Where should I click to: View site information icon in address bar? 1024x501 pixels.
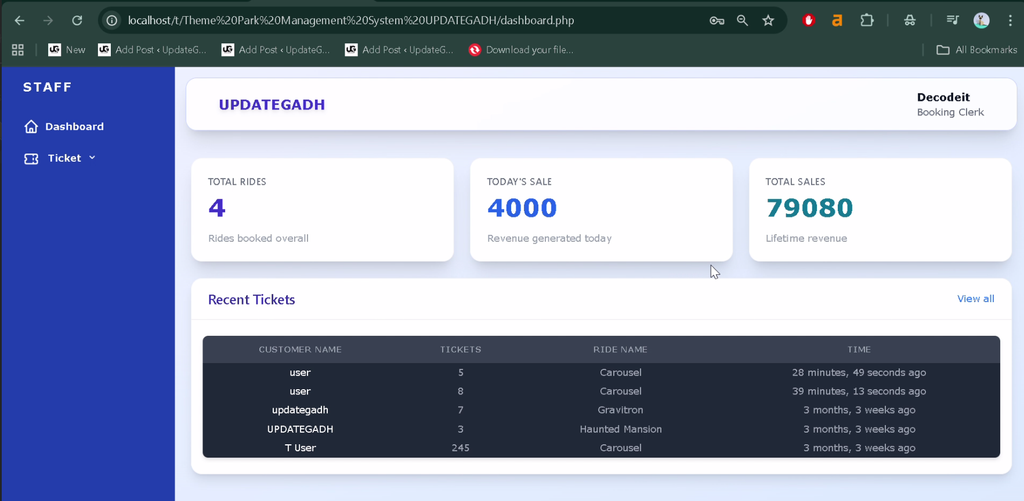[112, 21]
